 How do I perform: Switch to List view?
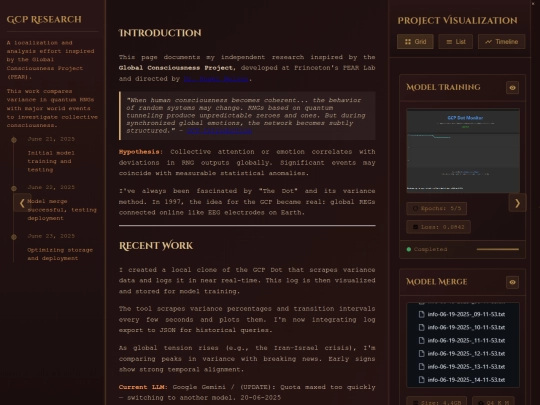455,42
